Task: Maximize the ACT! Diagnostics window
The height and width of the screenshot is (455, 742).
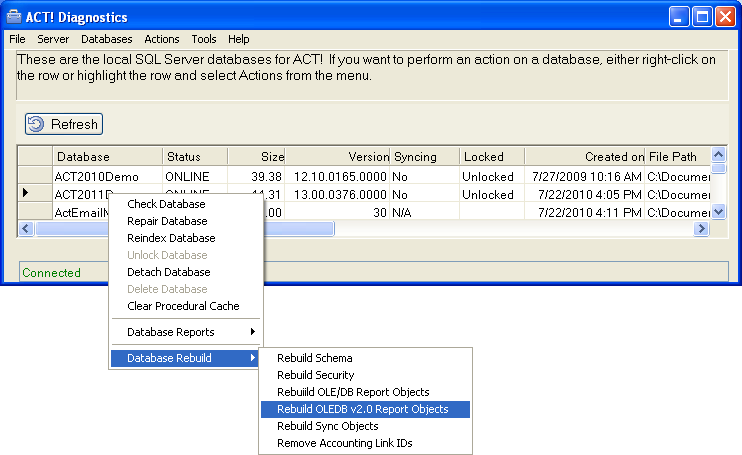Action: pyautogui.click(x=702, y=17)
